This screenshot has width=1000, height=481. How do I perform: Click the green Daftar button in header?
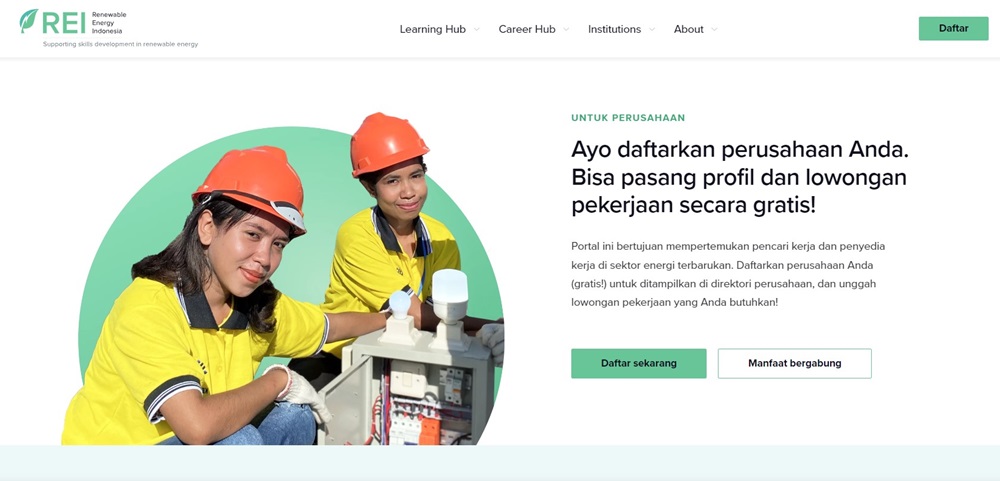953,28
